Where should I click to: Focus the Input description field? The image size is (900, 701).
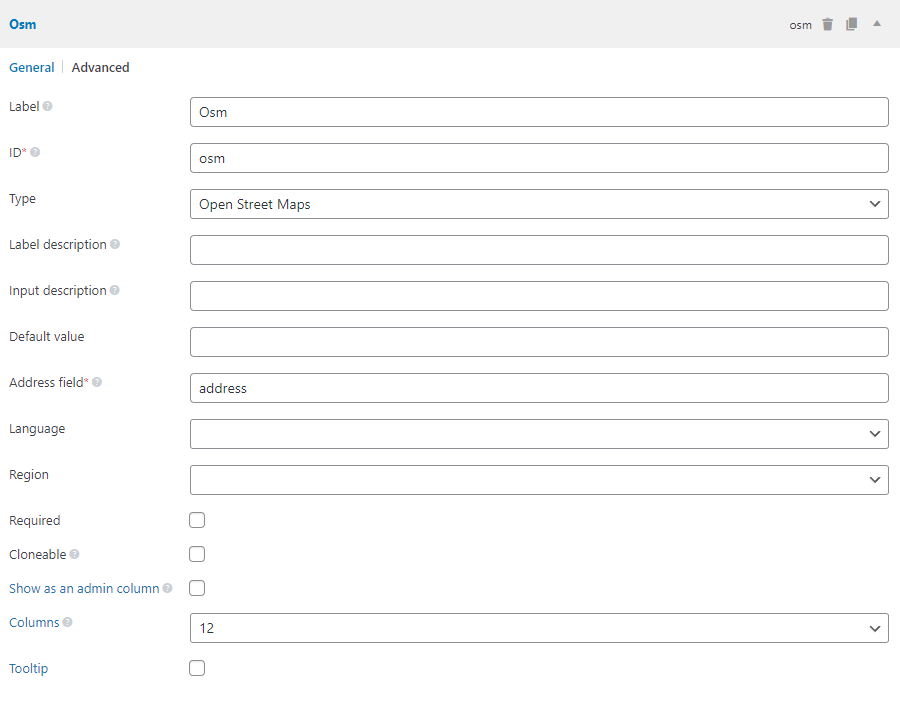pyautogui.click(x=539, y=296)
